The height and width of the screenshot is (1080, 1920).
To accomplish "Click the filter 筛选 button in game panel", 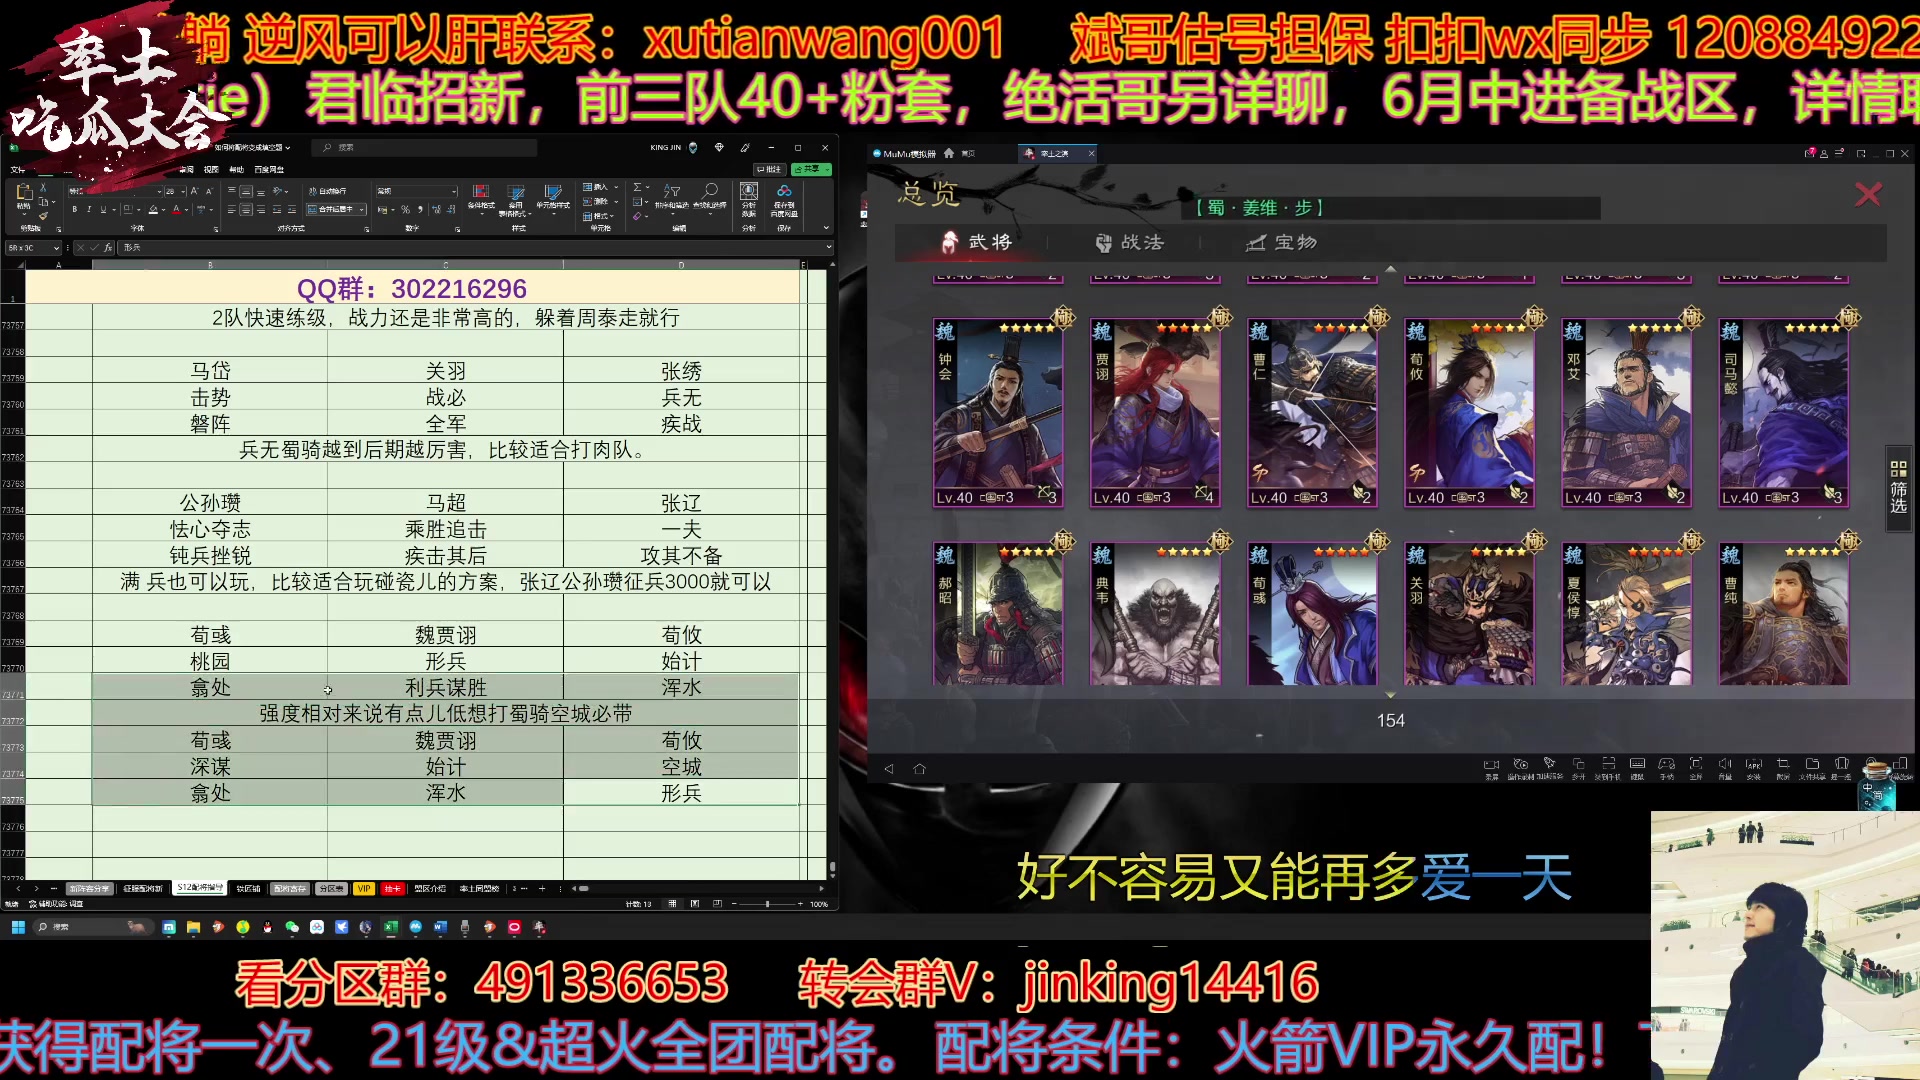I will [x=1898, y=487].
